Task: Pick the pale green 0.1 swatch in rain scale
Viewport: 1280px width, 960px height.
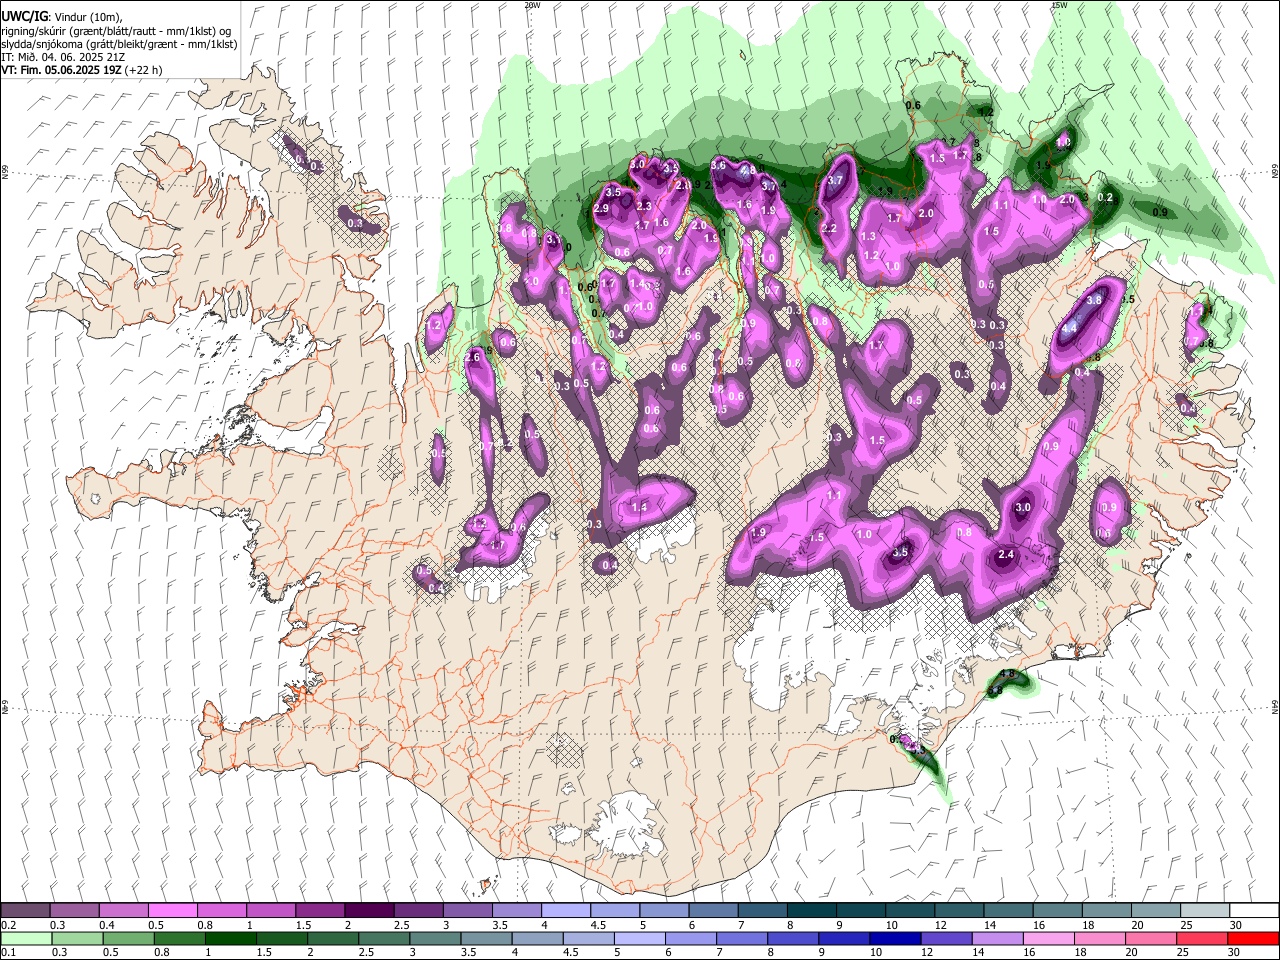Action: click(x=26, y=938)
